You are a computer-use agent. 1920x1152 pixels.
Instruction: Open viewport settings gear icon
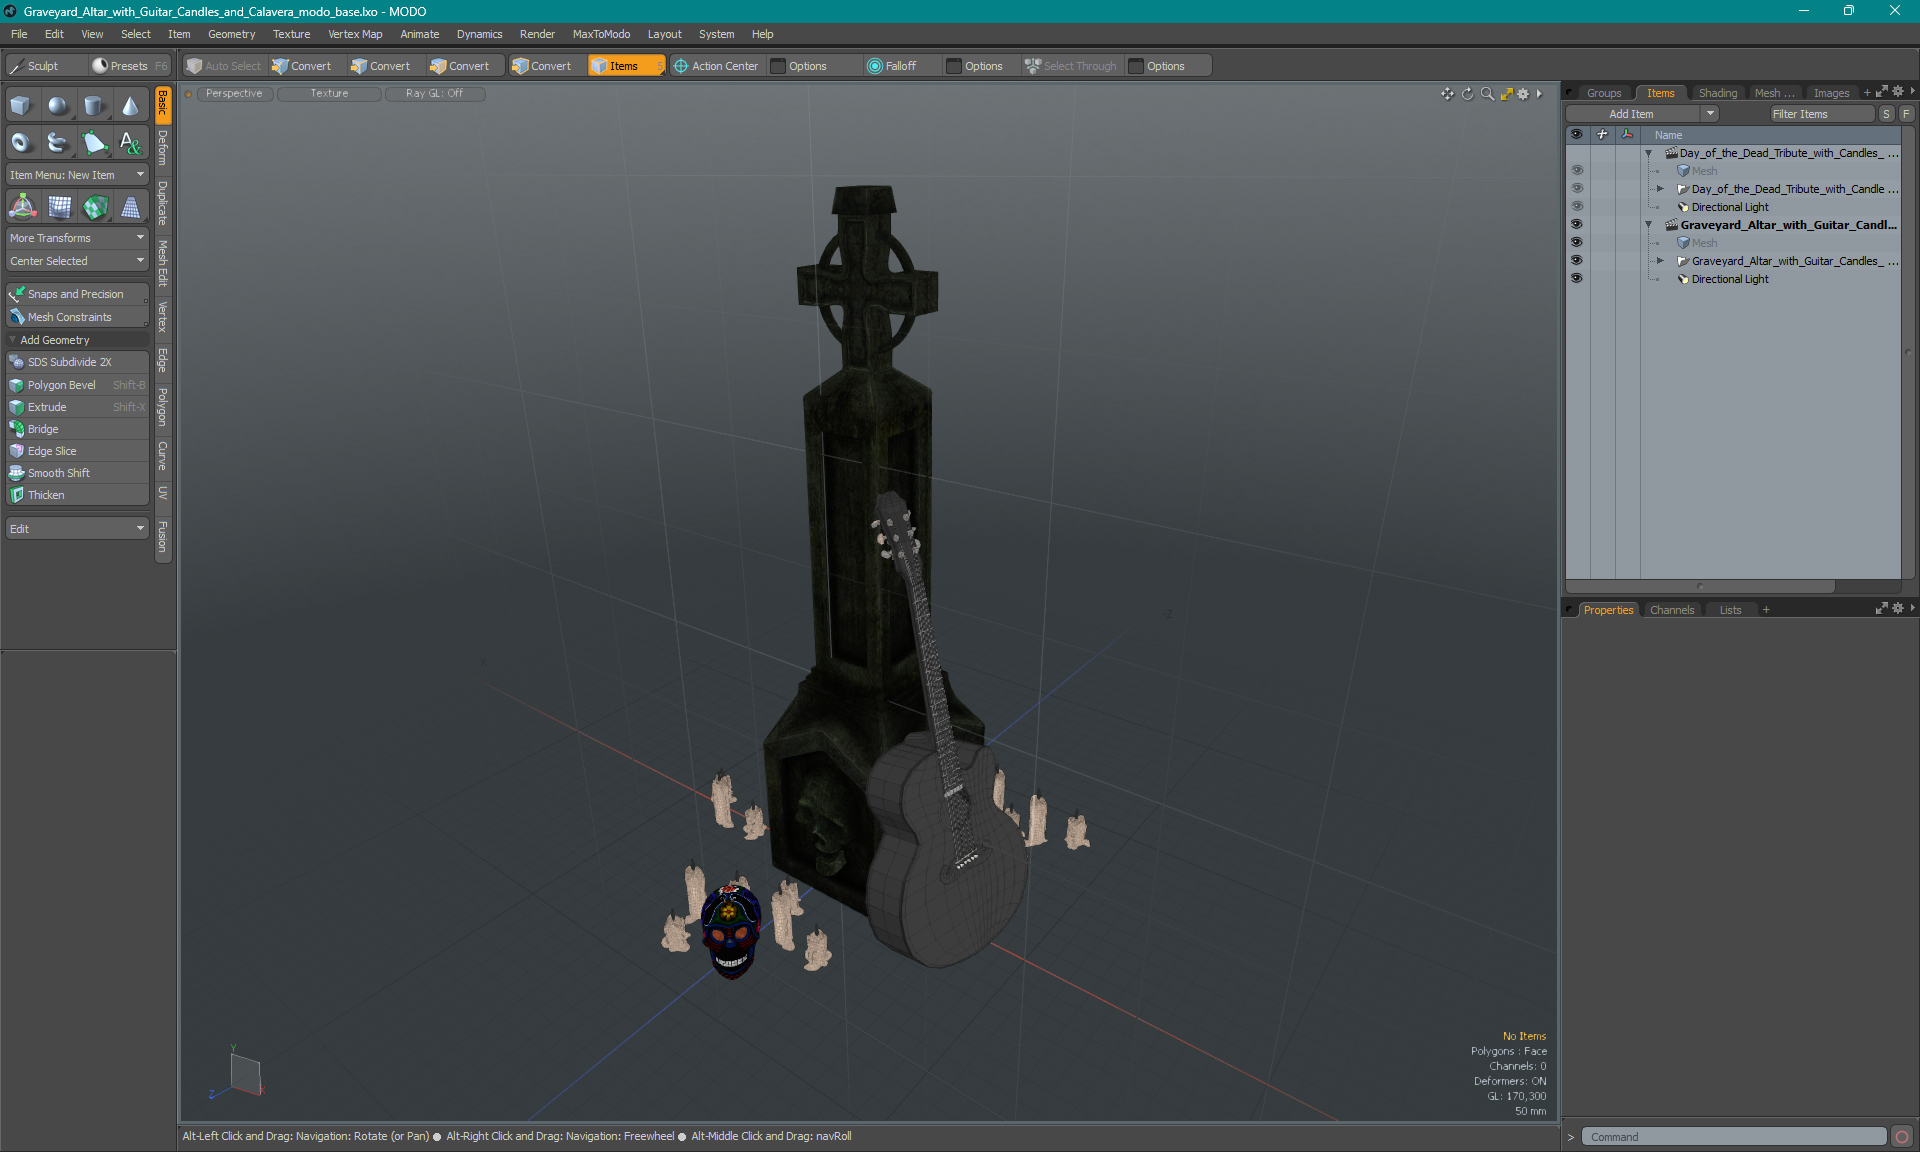[x=1523, y=94]
